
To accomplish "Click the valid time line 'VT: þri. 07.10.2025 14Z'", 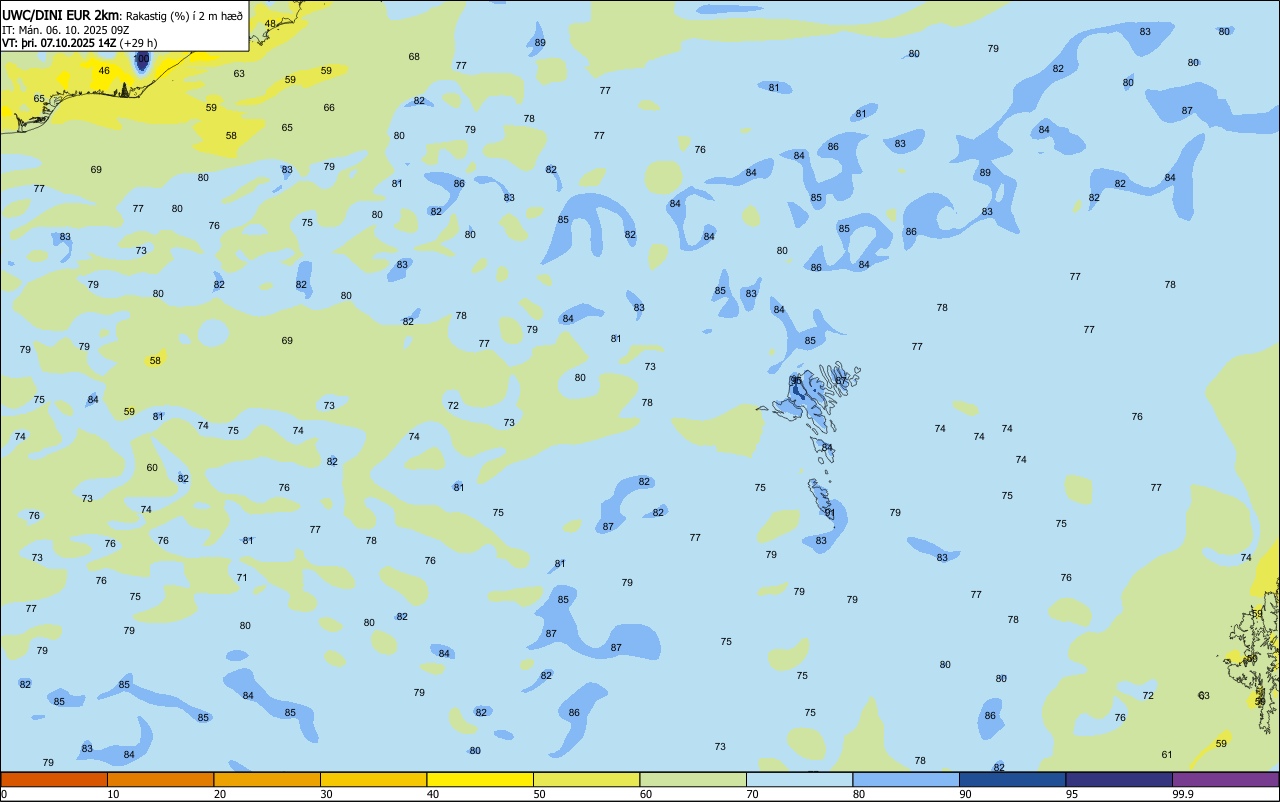I will click(59, 43).
